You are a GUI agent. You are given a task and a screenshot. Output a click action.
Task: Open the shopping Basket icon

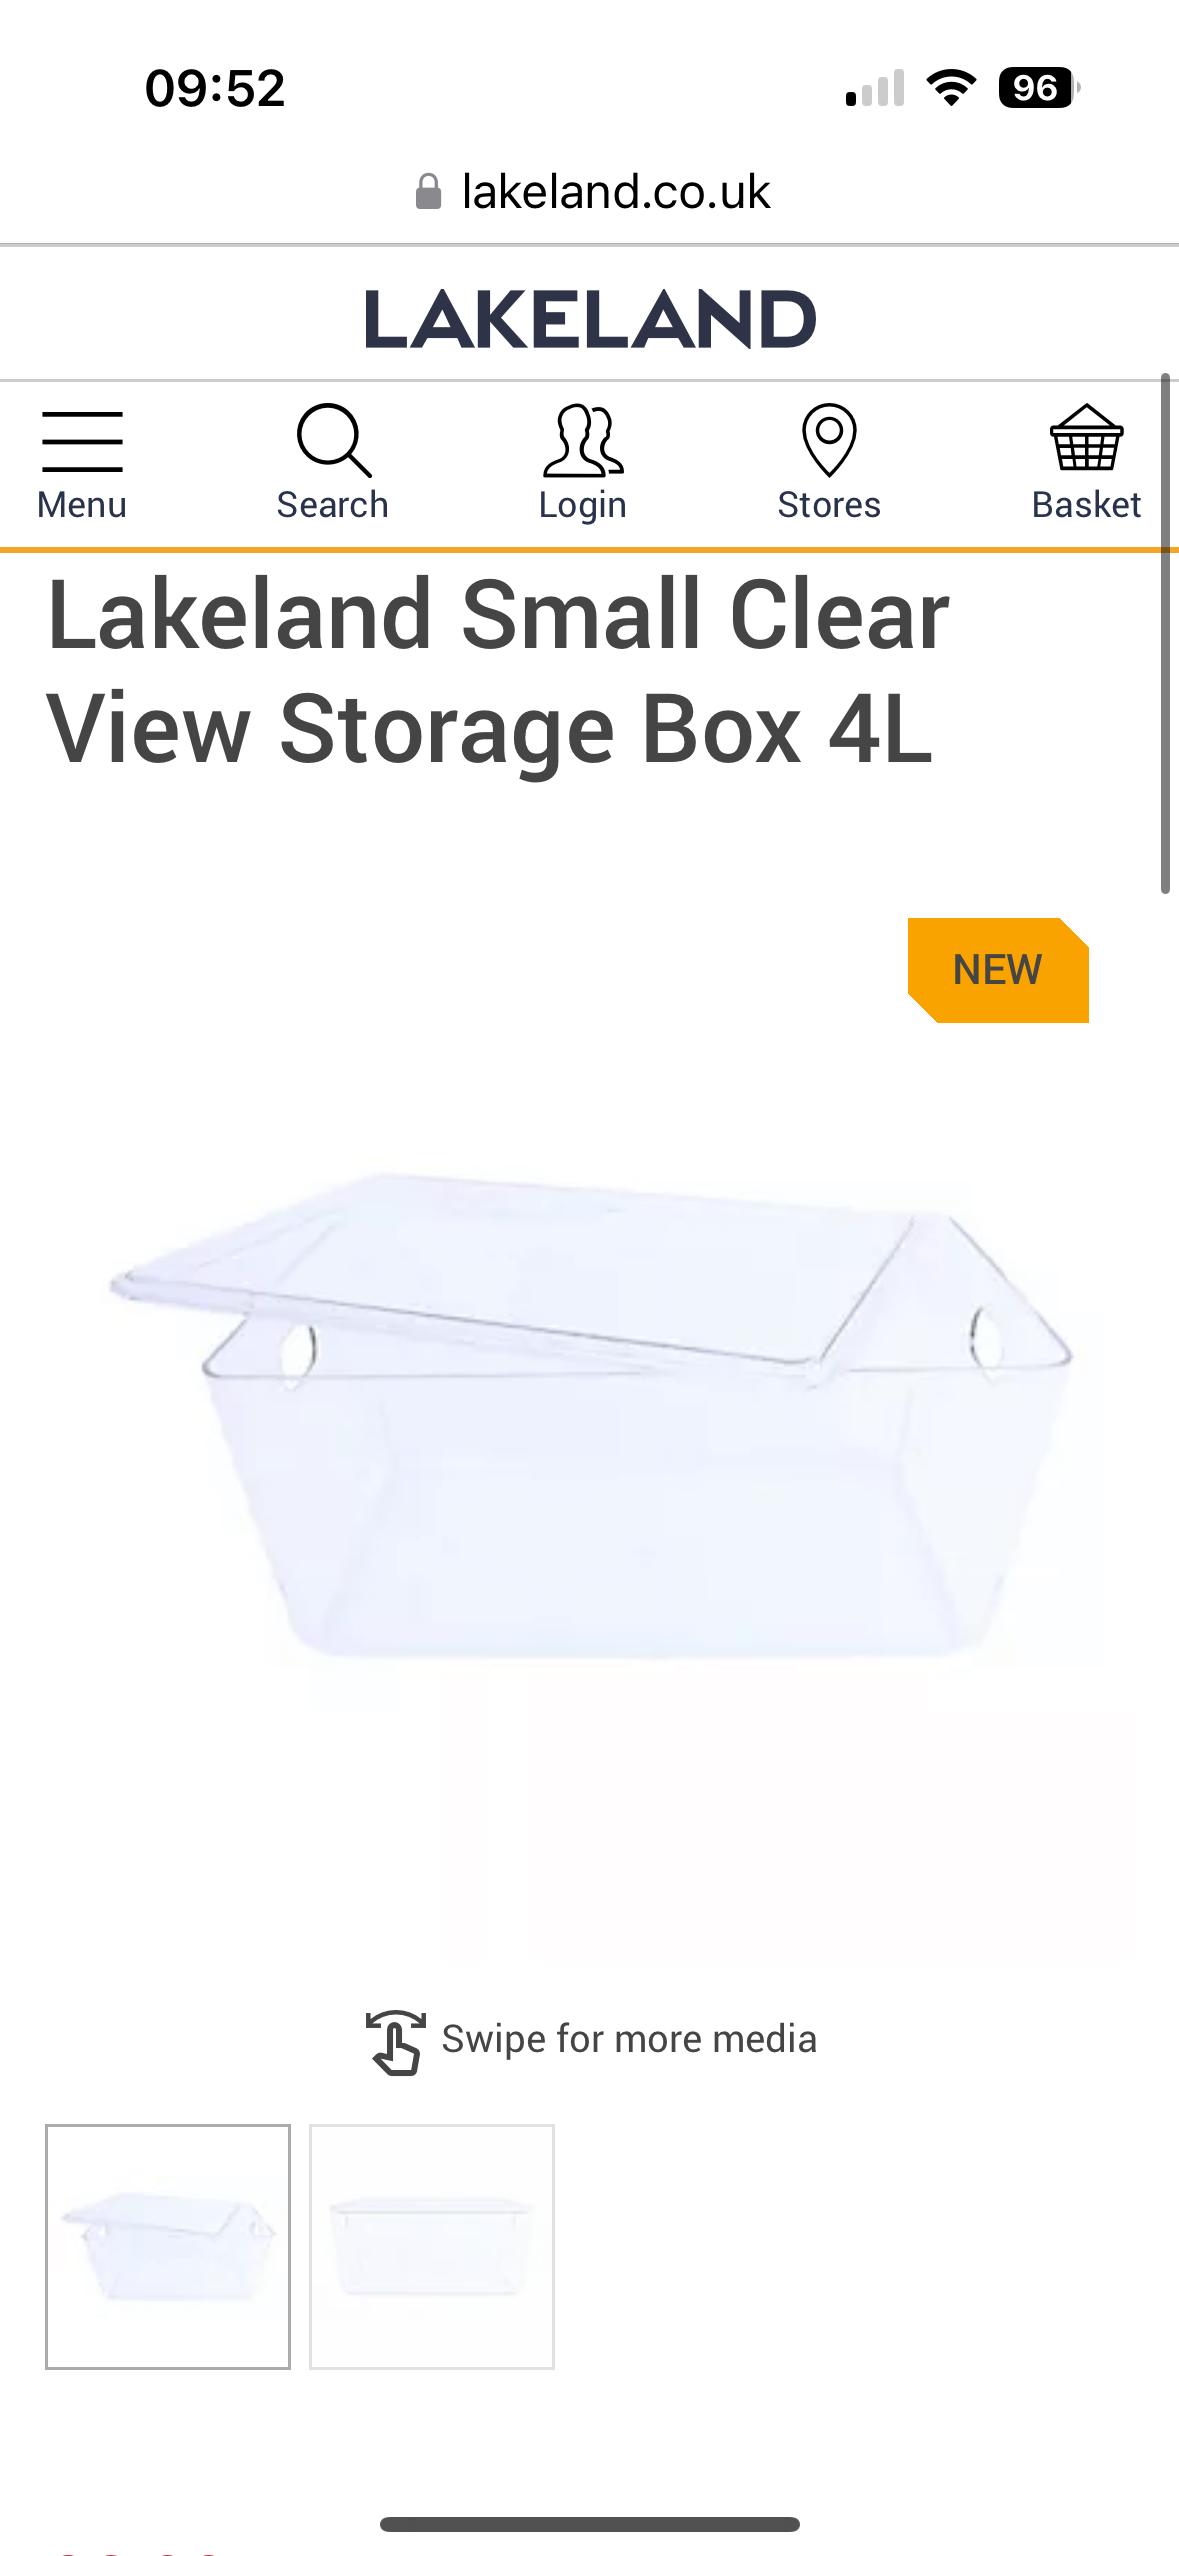pyautogui.click(x=1086, y=438)
